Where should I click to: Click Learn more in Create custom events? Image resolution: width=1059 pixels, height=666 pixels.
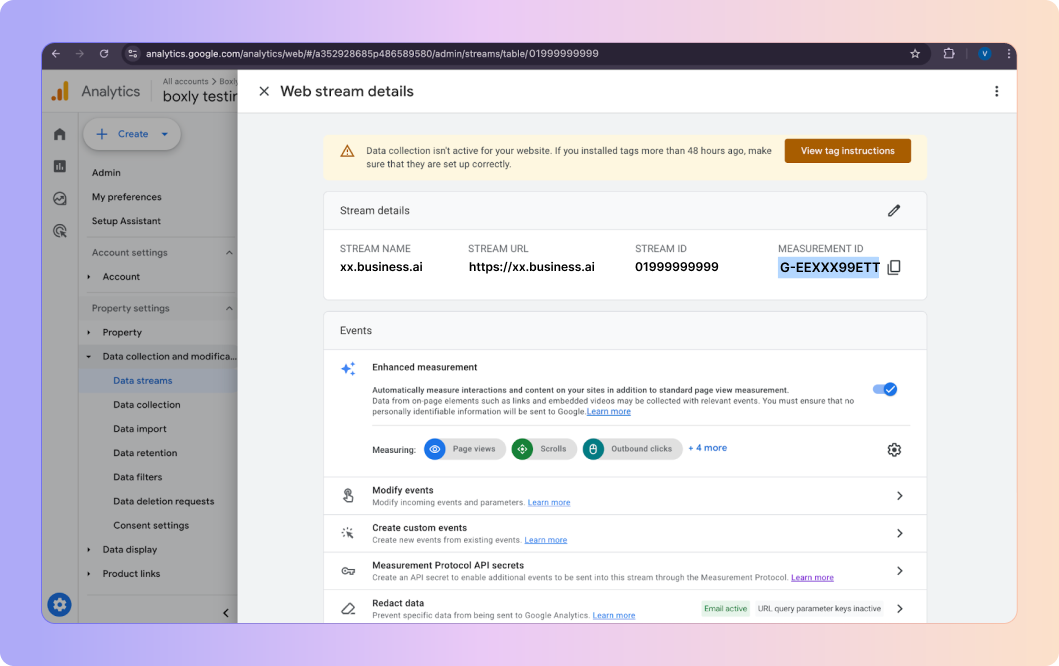tap(546, 540)
